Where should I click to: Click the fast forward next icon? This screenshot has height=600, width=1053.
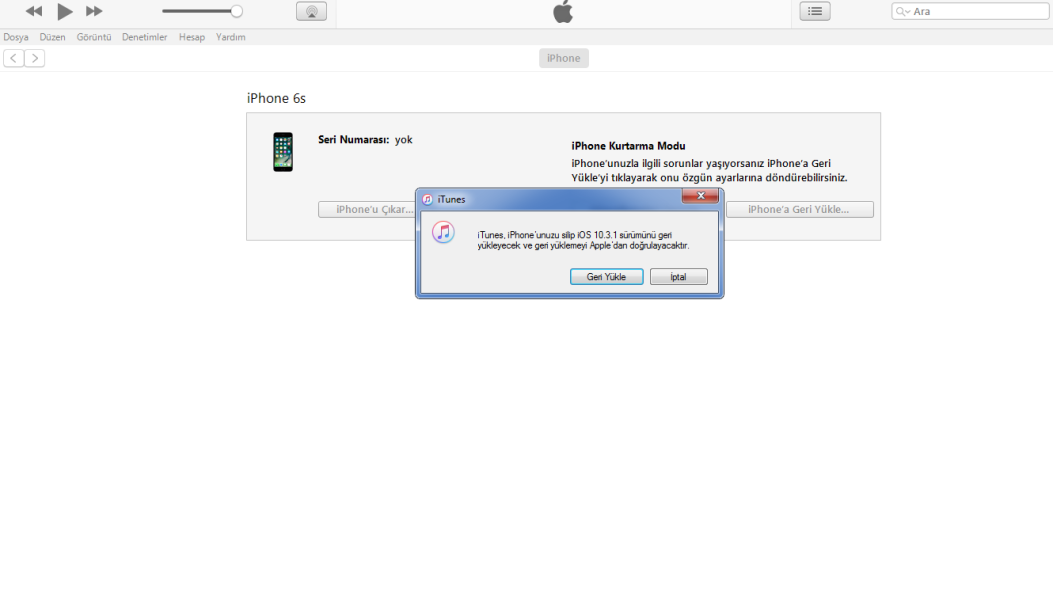pos(94,11)
